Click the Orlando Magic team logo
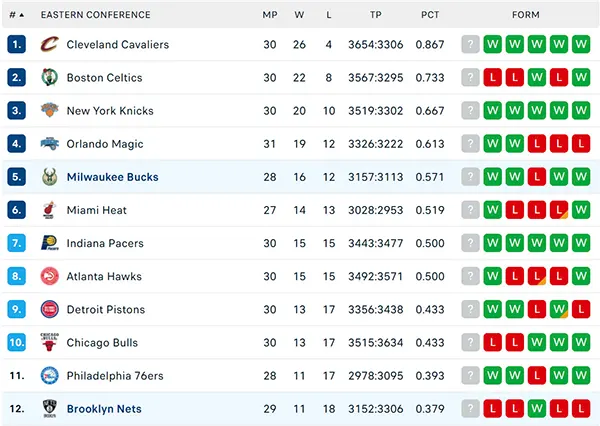Image resolution: width=600 pixels, height=426 pixels. [x=50, y=144]
